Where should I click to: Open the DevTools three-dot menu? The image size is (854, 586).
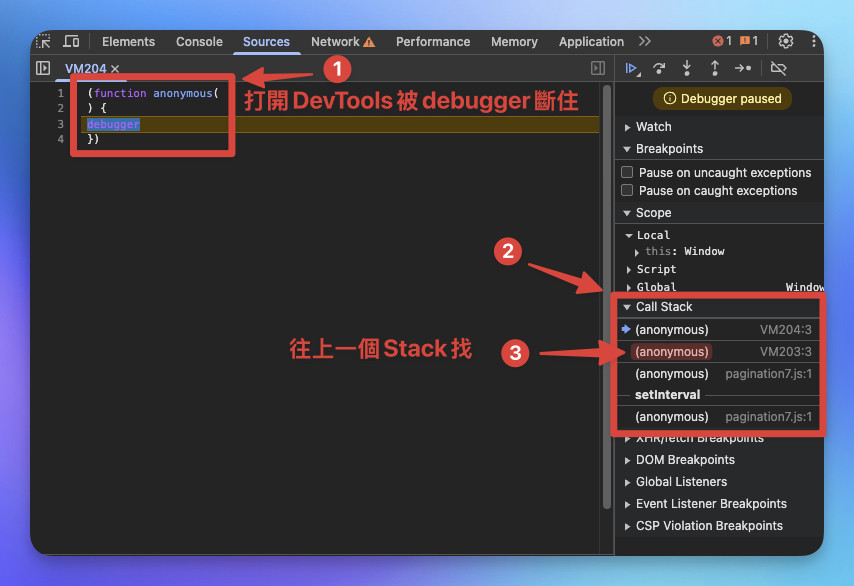[814, 41]
